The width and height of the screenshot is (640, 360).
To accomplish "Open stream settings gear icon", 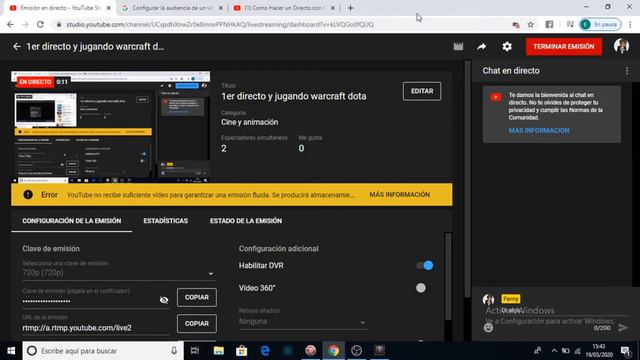I will pyautogui.click(x=507, y=47).
